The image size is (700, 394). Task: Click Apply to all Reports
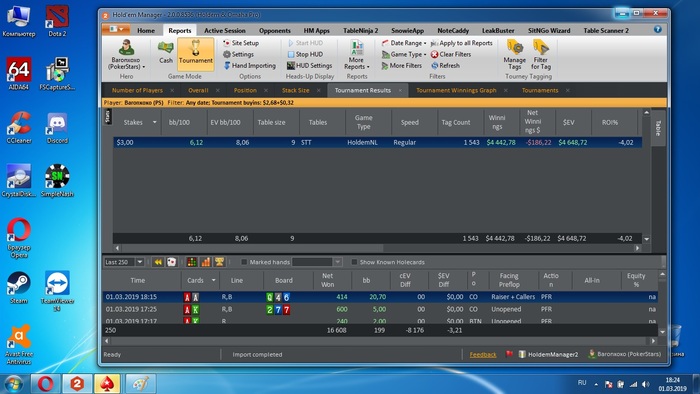tap(461, 43)
